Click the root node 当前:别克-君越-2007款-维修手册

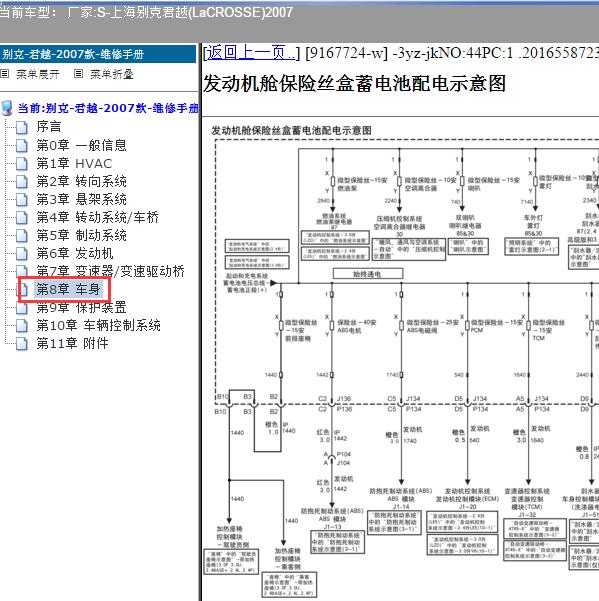point(108,108)
